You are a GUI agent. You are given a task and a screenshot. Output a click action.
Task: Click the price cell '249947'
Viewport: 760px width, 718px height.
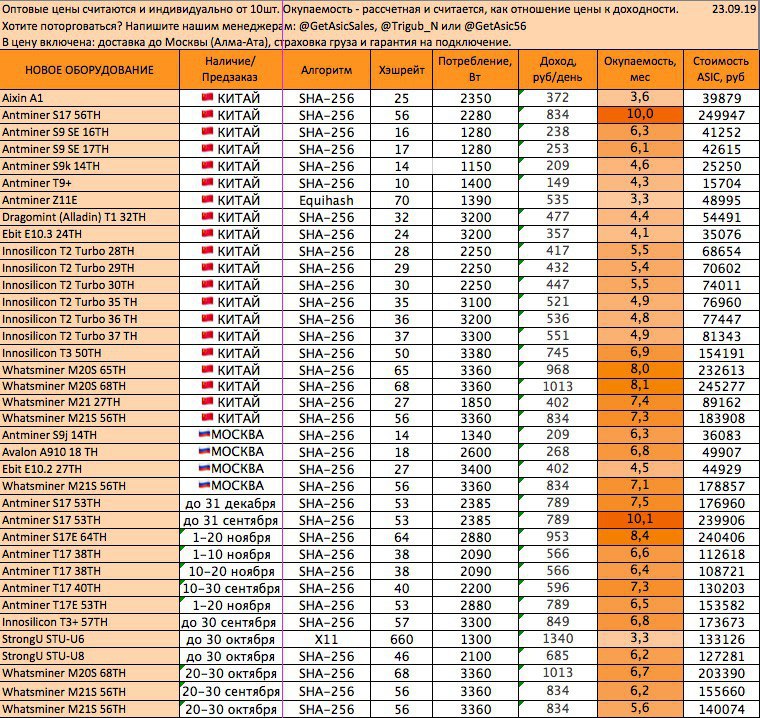coord(721,115)
